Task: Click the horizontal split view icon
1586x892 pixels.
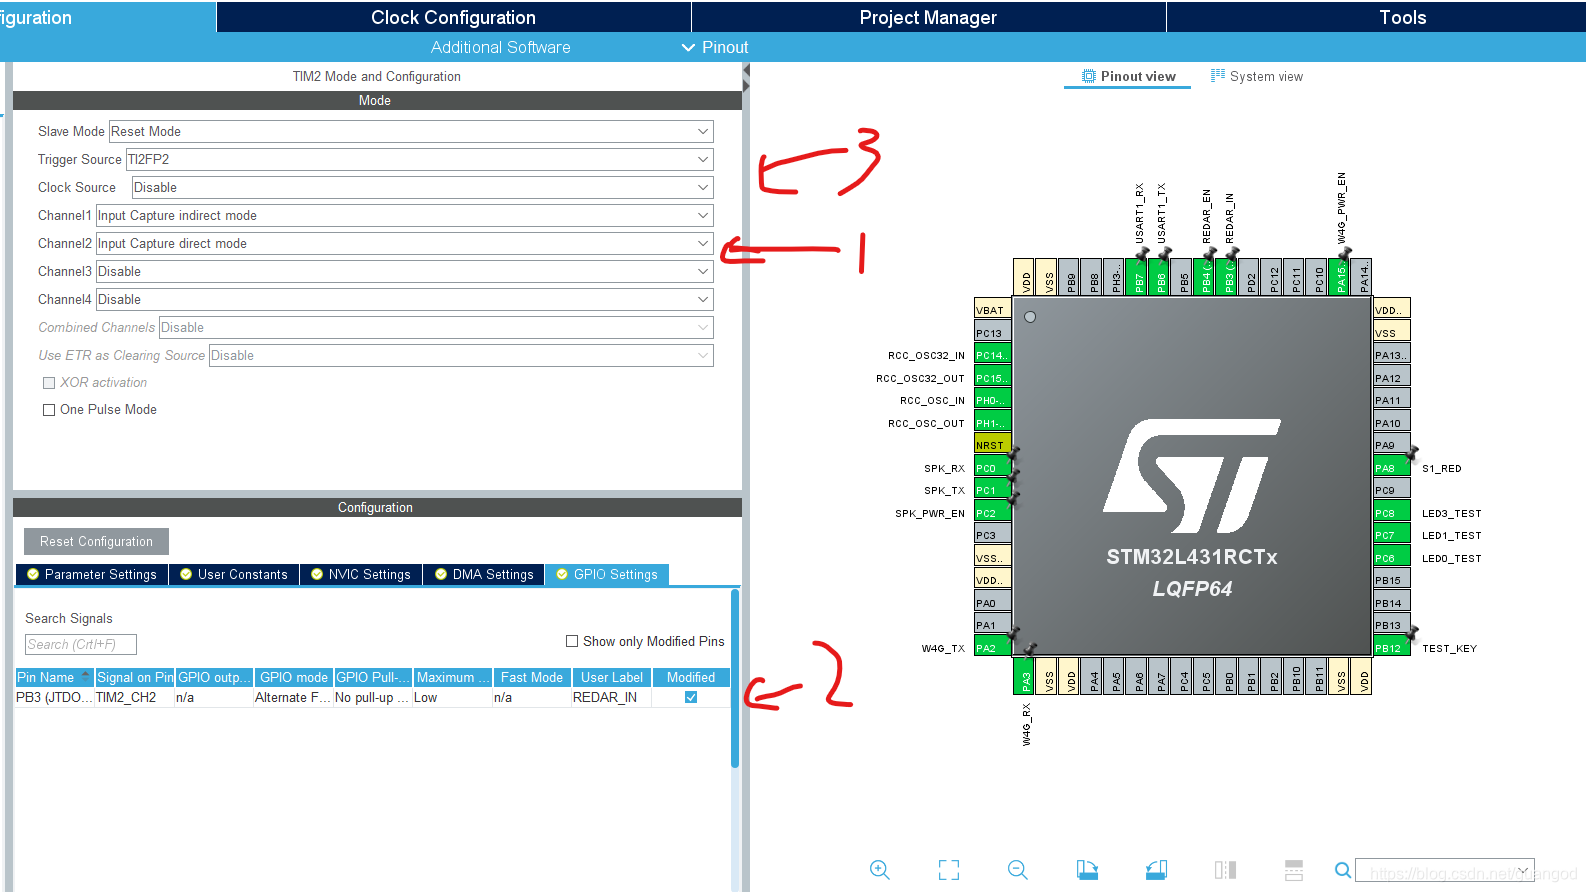Action: coord(1294,870)
